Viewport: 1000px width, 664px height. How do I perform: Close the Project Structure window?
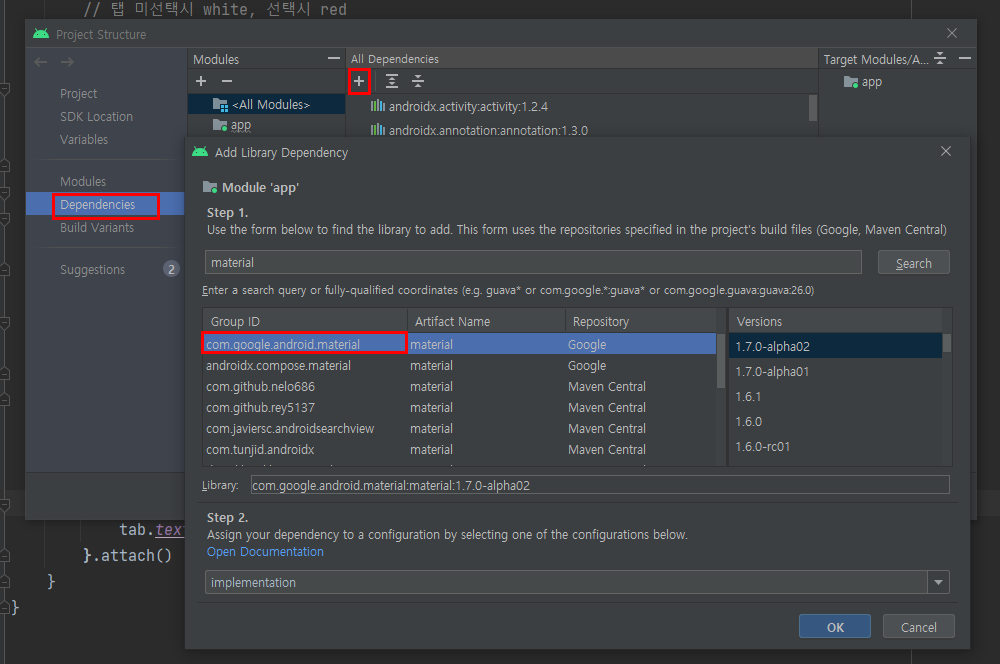pos(952,33)
